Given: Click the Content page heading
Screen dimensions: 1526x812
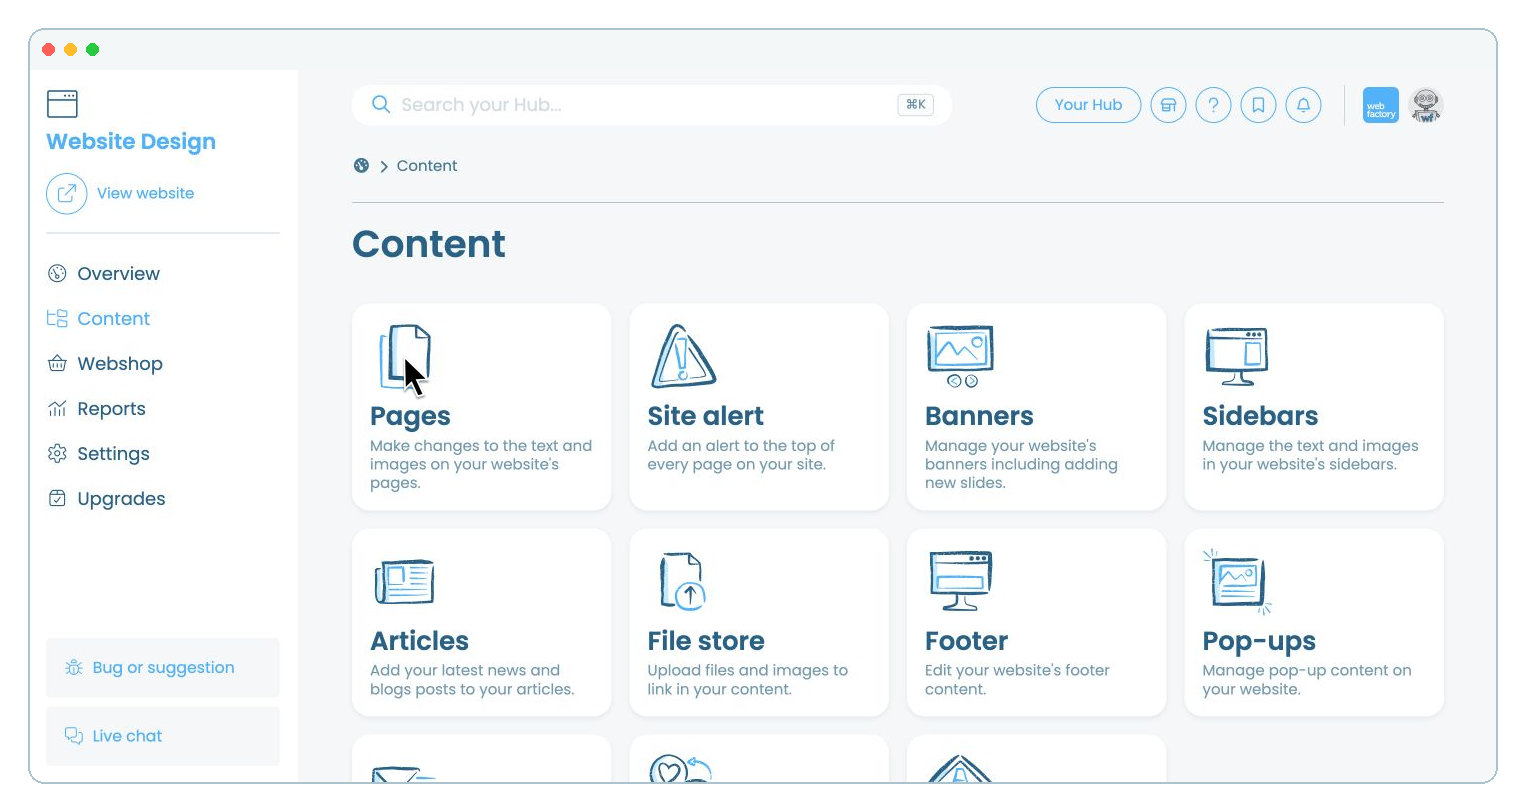Looking at the screenshot, I should tap(429, 244).
